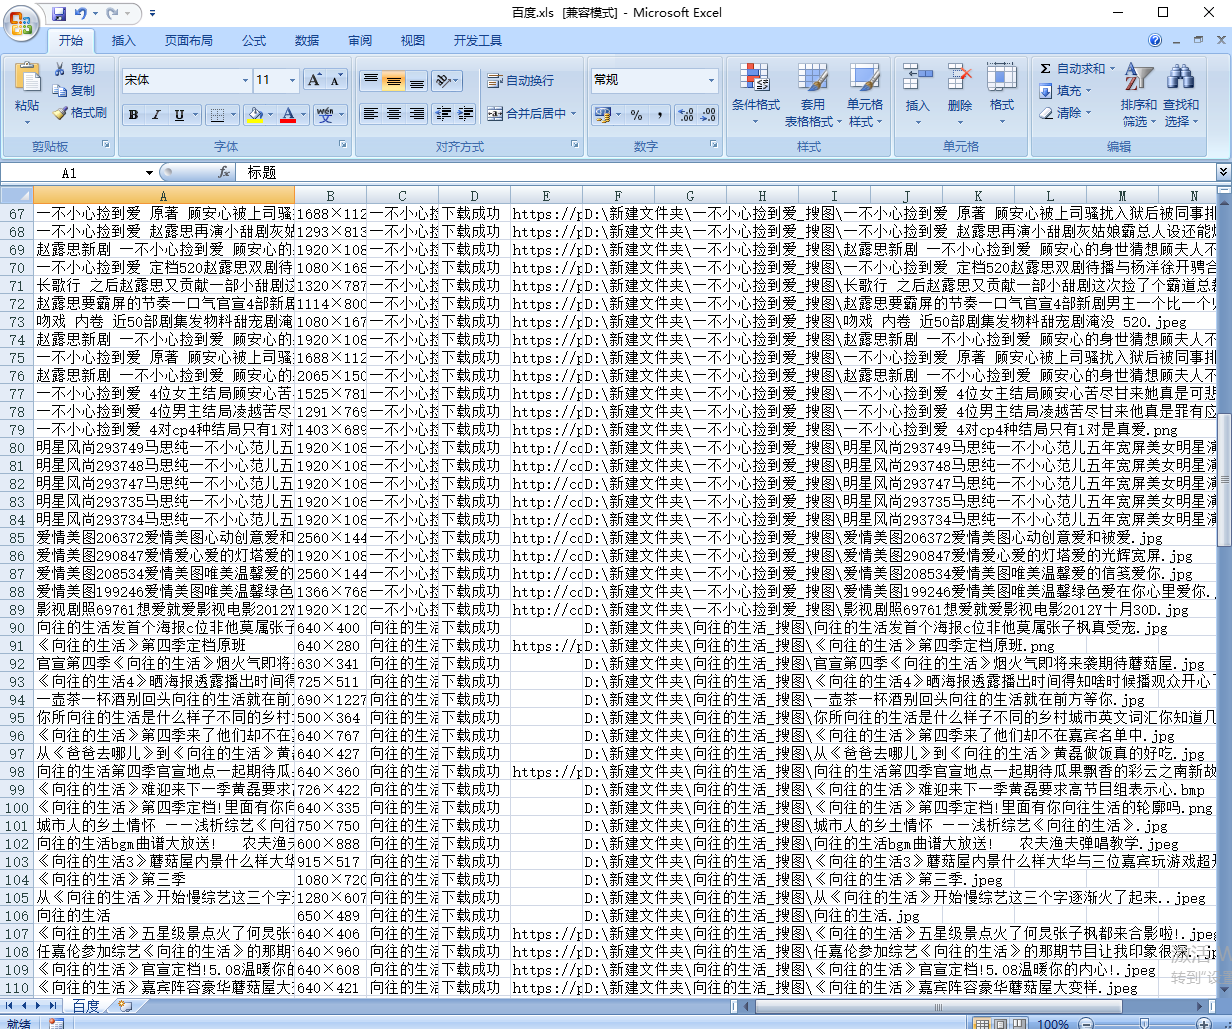Open Find and Select 查找和选择
1232x1029 pixels.
coord(1181,95)
